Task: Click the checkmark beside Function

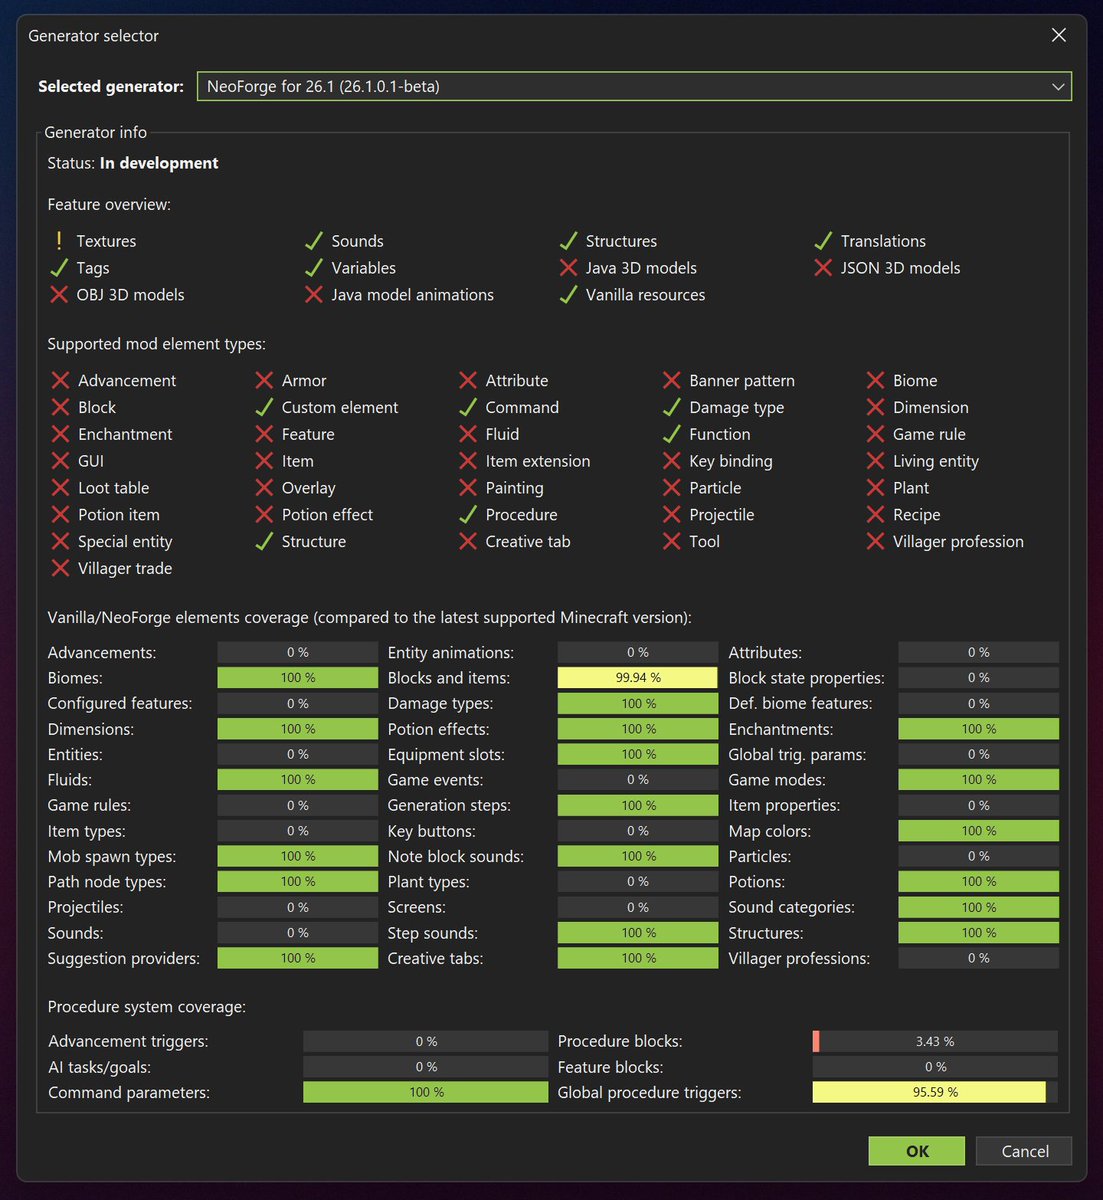Action: tap(672, 435)
